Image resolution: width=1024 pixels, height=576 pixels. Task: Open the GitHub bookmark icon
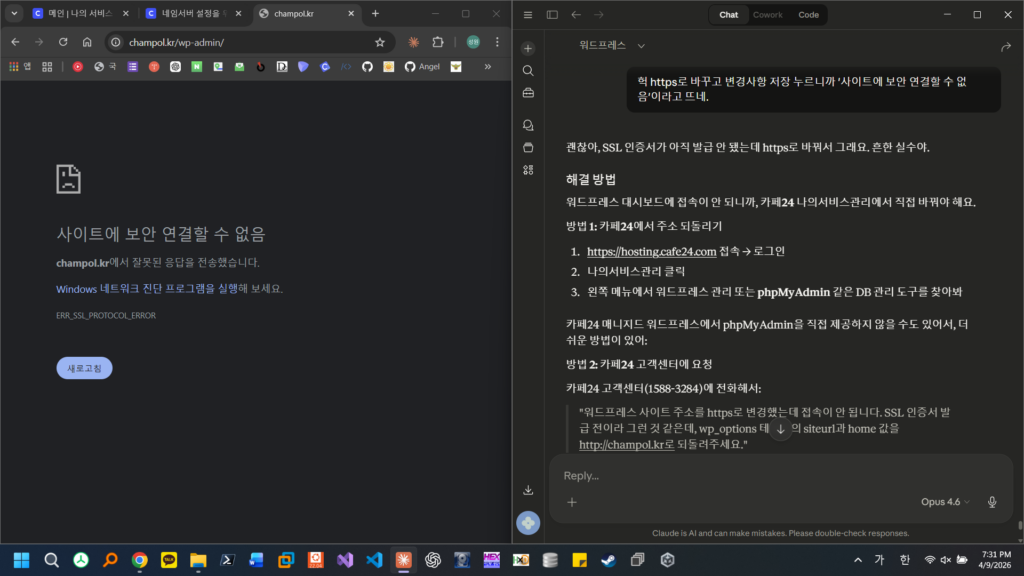[x=367, y=67]
